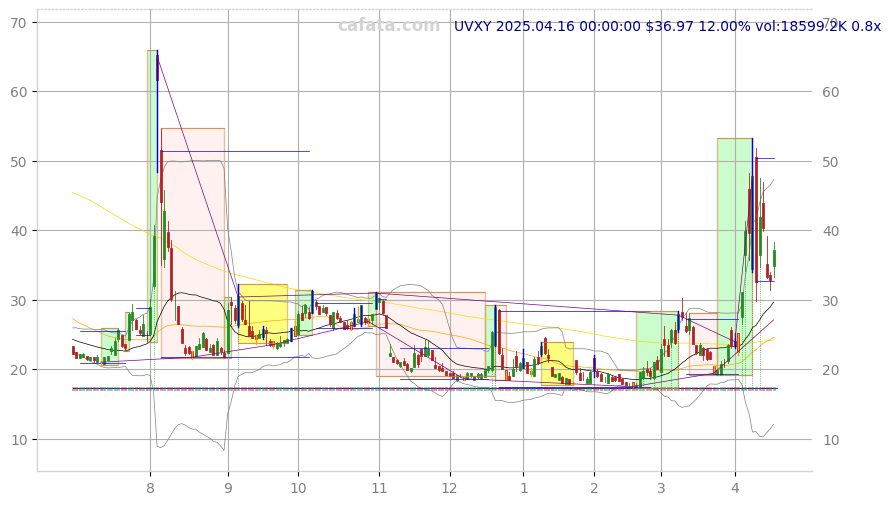
Task: Click right y-axis label 30
Action: click(x=830, y=301)
